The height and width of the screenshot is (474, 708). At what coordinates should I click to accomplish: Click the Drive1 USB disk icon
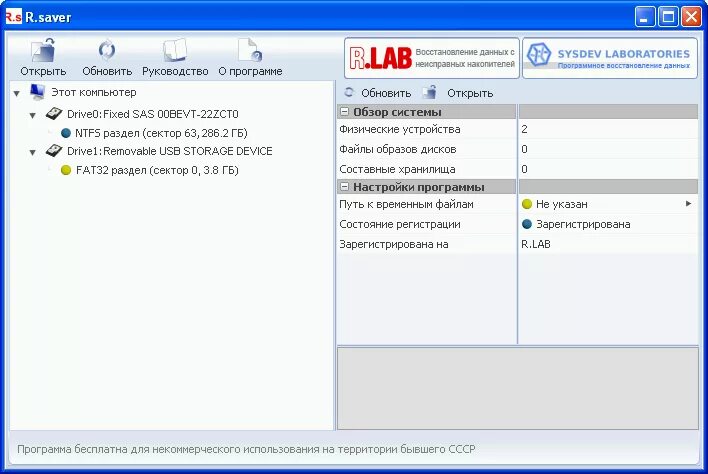54,151
